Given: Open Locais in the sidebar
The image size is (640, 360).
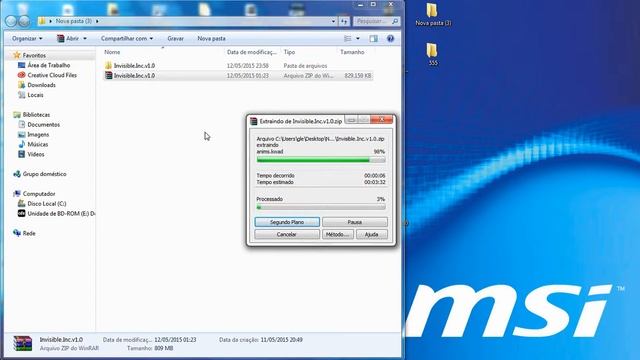Looking at the screenshot, I should coord(36,95).
